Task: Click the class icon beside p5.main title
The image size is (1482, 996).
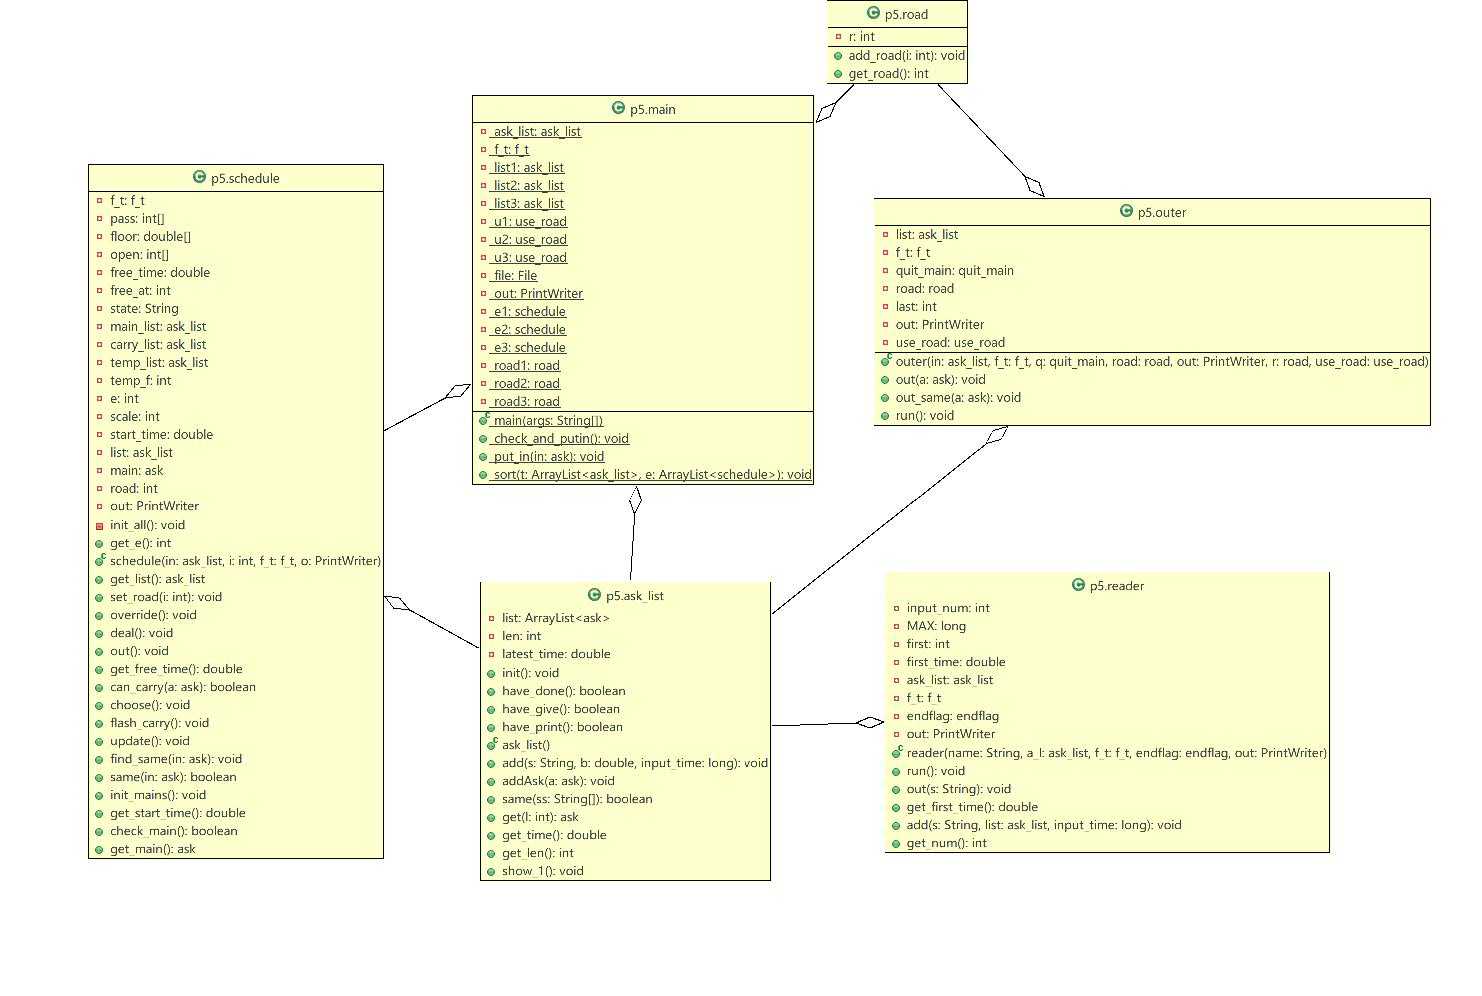Action: pyautogui.click(x=618, y=108)
